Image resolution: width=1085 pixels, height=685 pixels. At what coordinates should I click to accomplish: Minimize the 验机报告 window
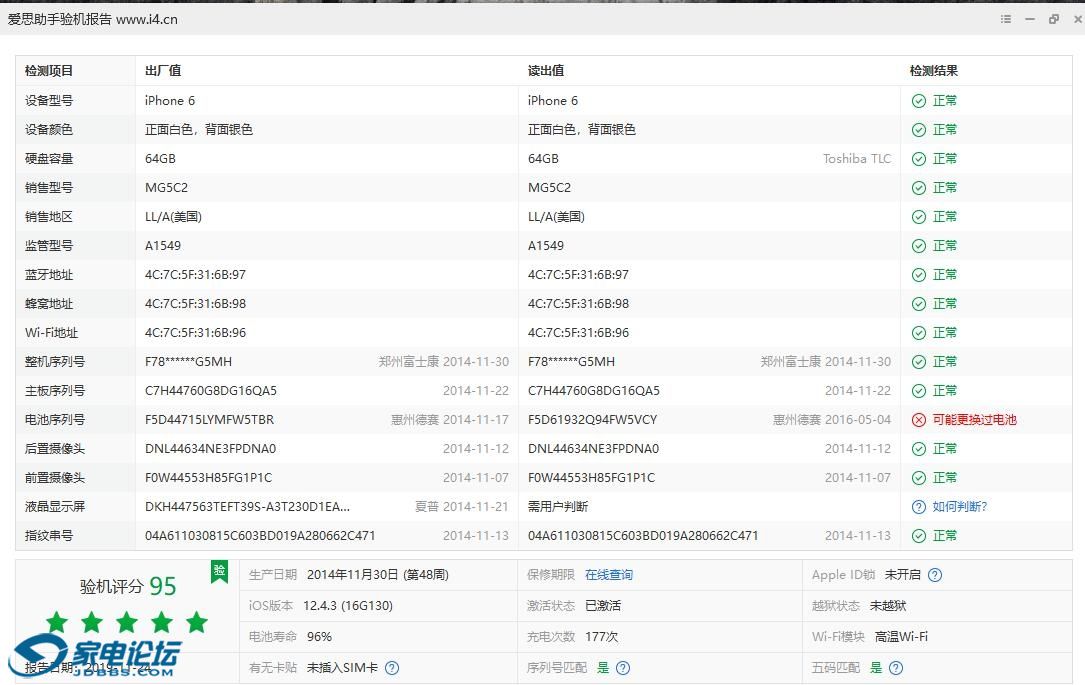[x=1030, y=19]
